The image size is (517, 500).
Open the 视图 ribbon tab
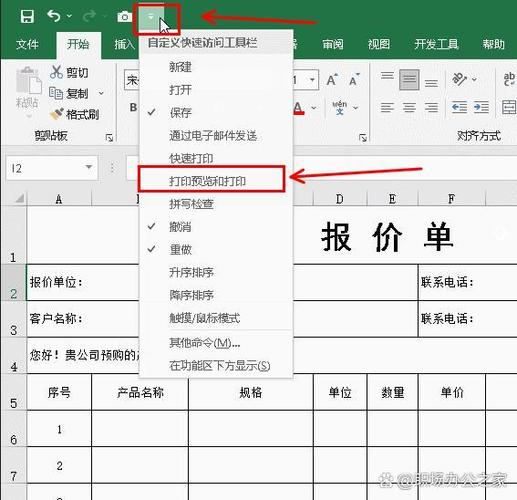[379, 44]
